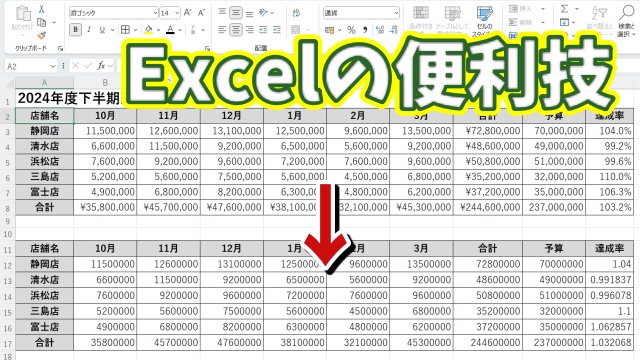Click the AutoSum sigma icon
This screenshot has width=640, height=360.
tap(564, 9)
